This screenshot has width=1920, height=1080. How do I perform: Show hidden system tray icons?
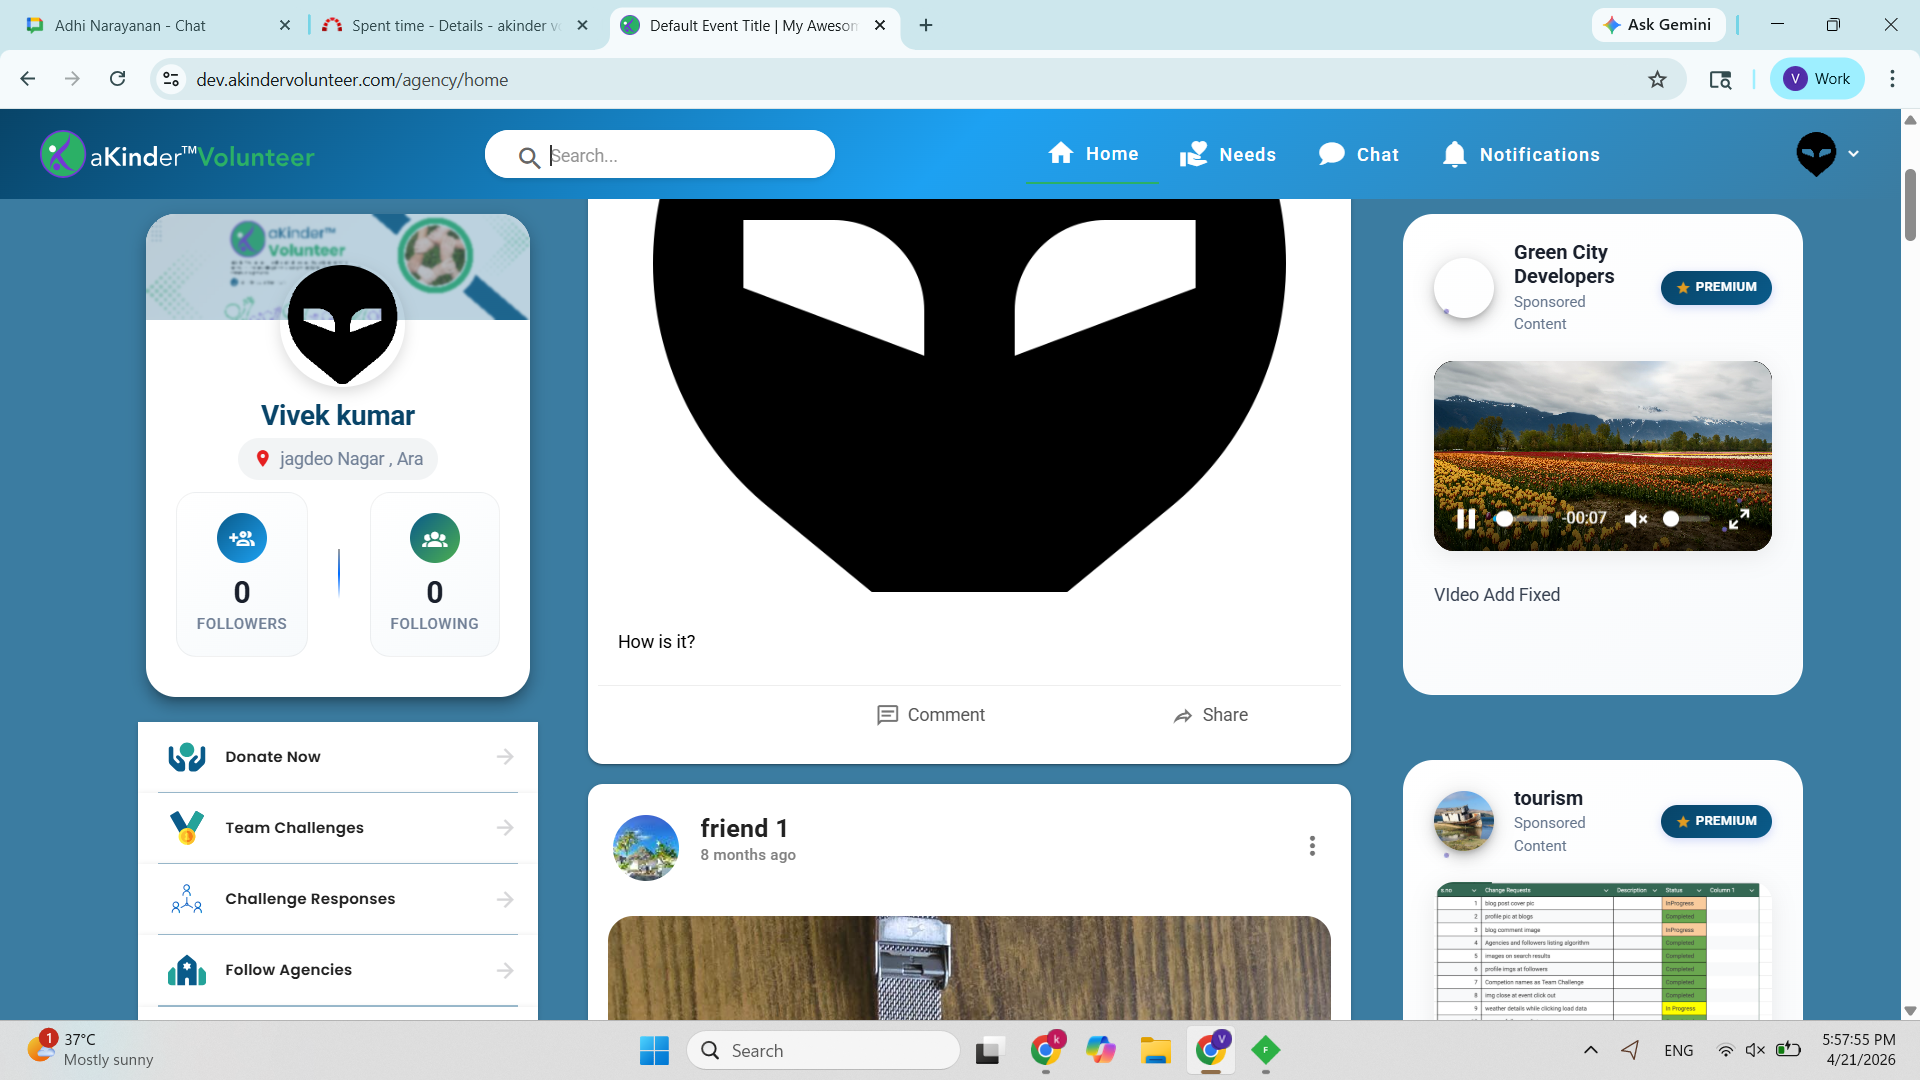[x=1590, y=1050]
